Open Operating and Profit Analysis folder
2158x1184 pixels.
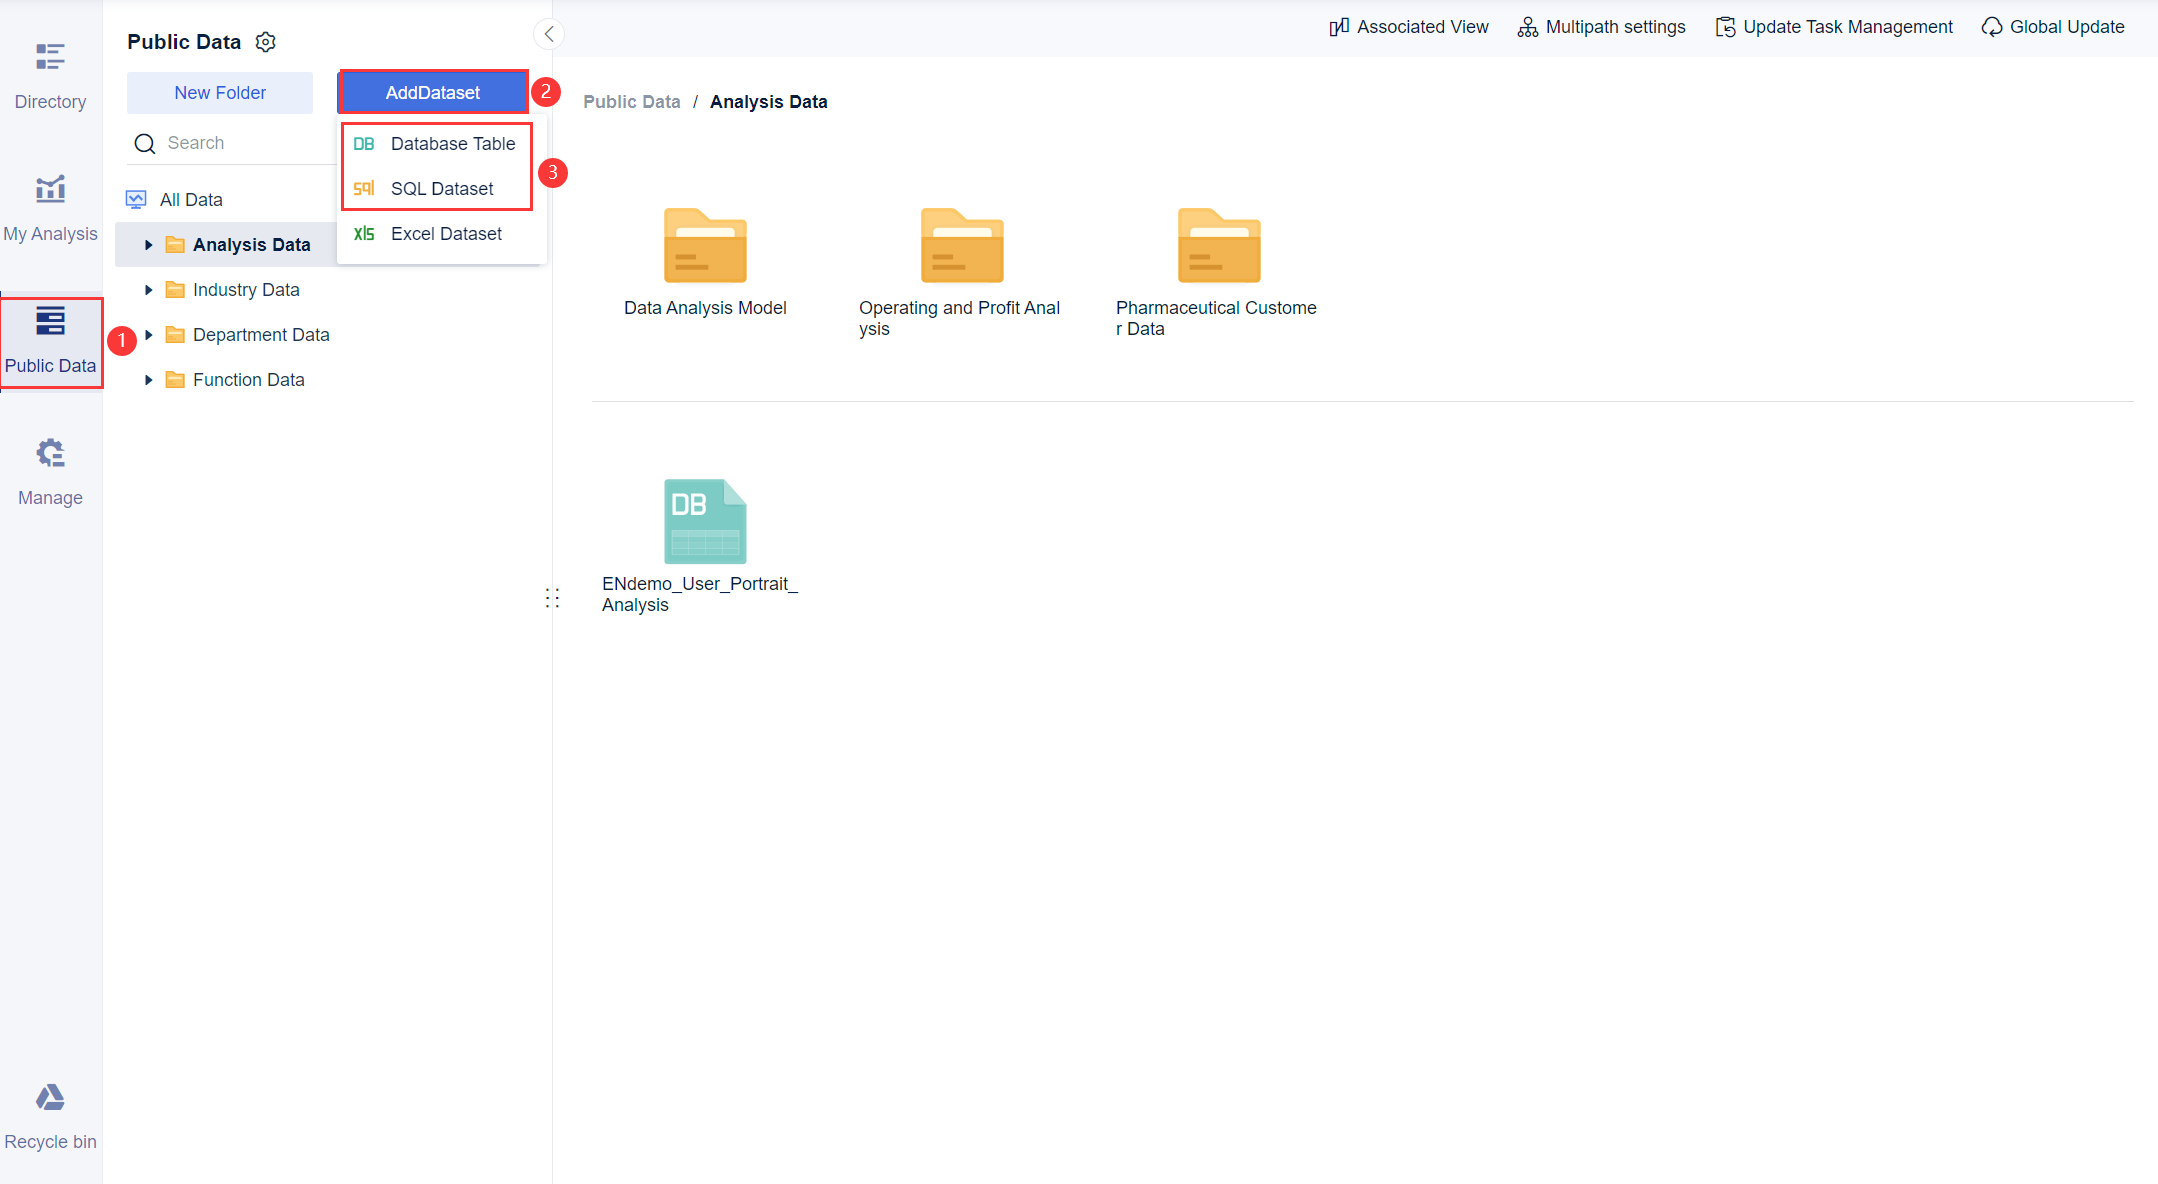pyautogui.click(x=962, y=273)
